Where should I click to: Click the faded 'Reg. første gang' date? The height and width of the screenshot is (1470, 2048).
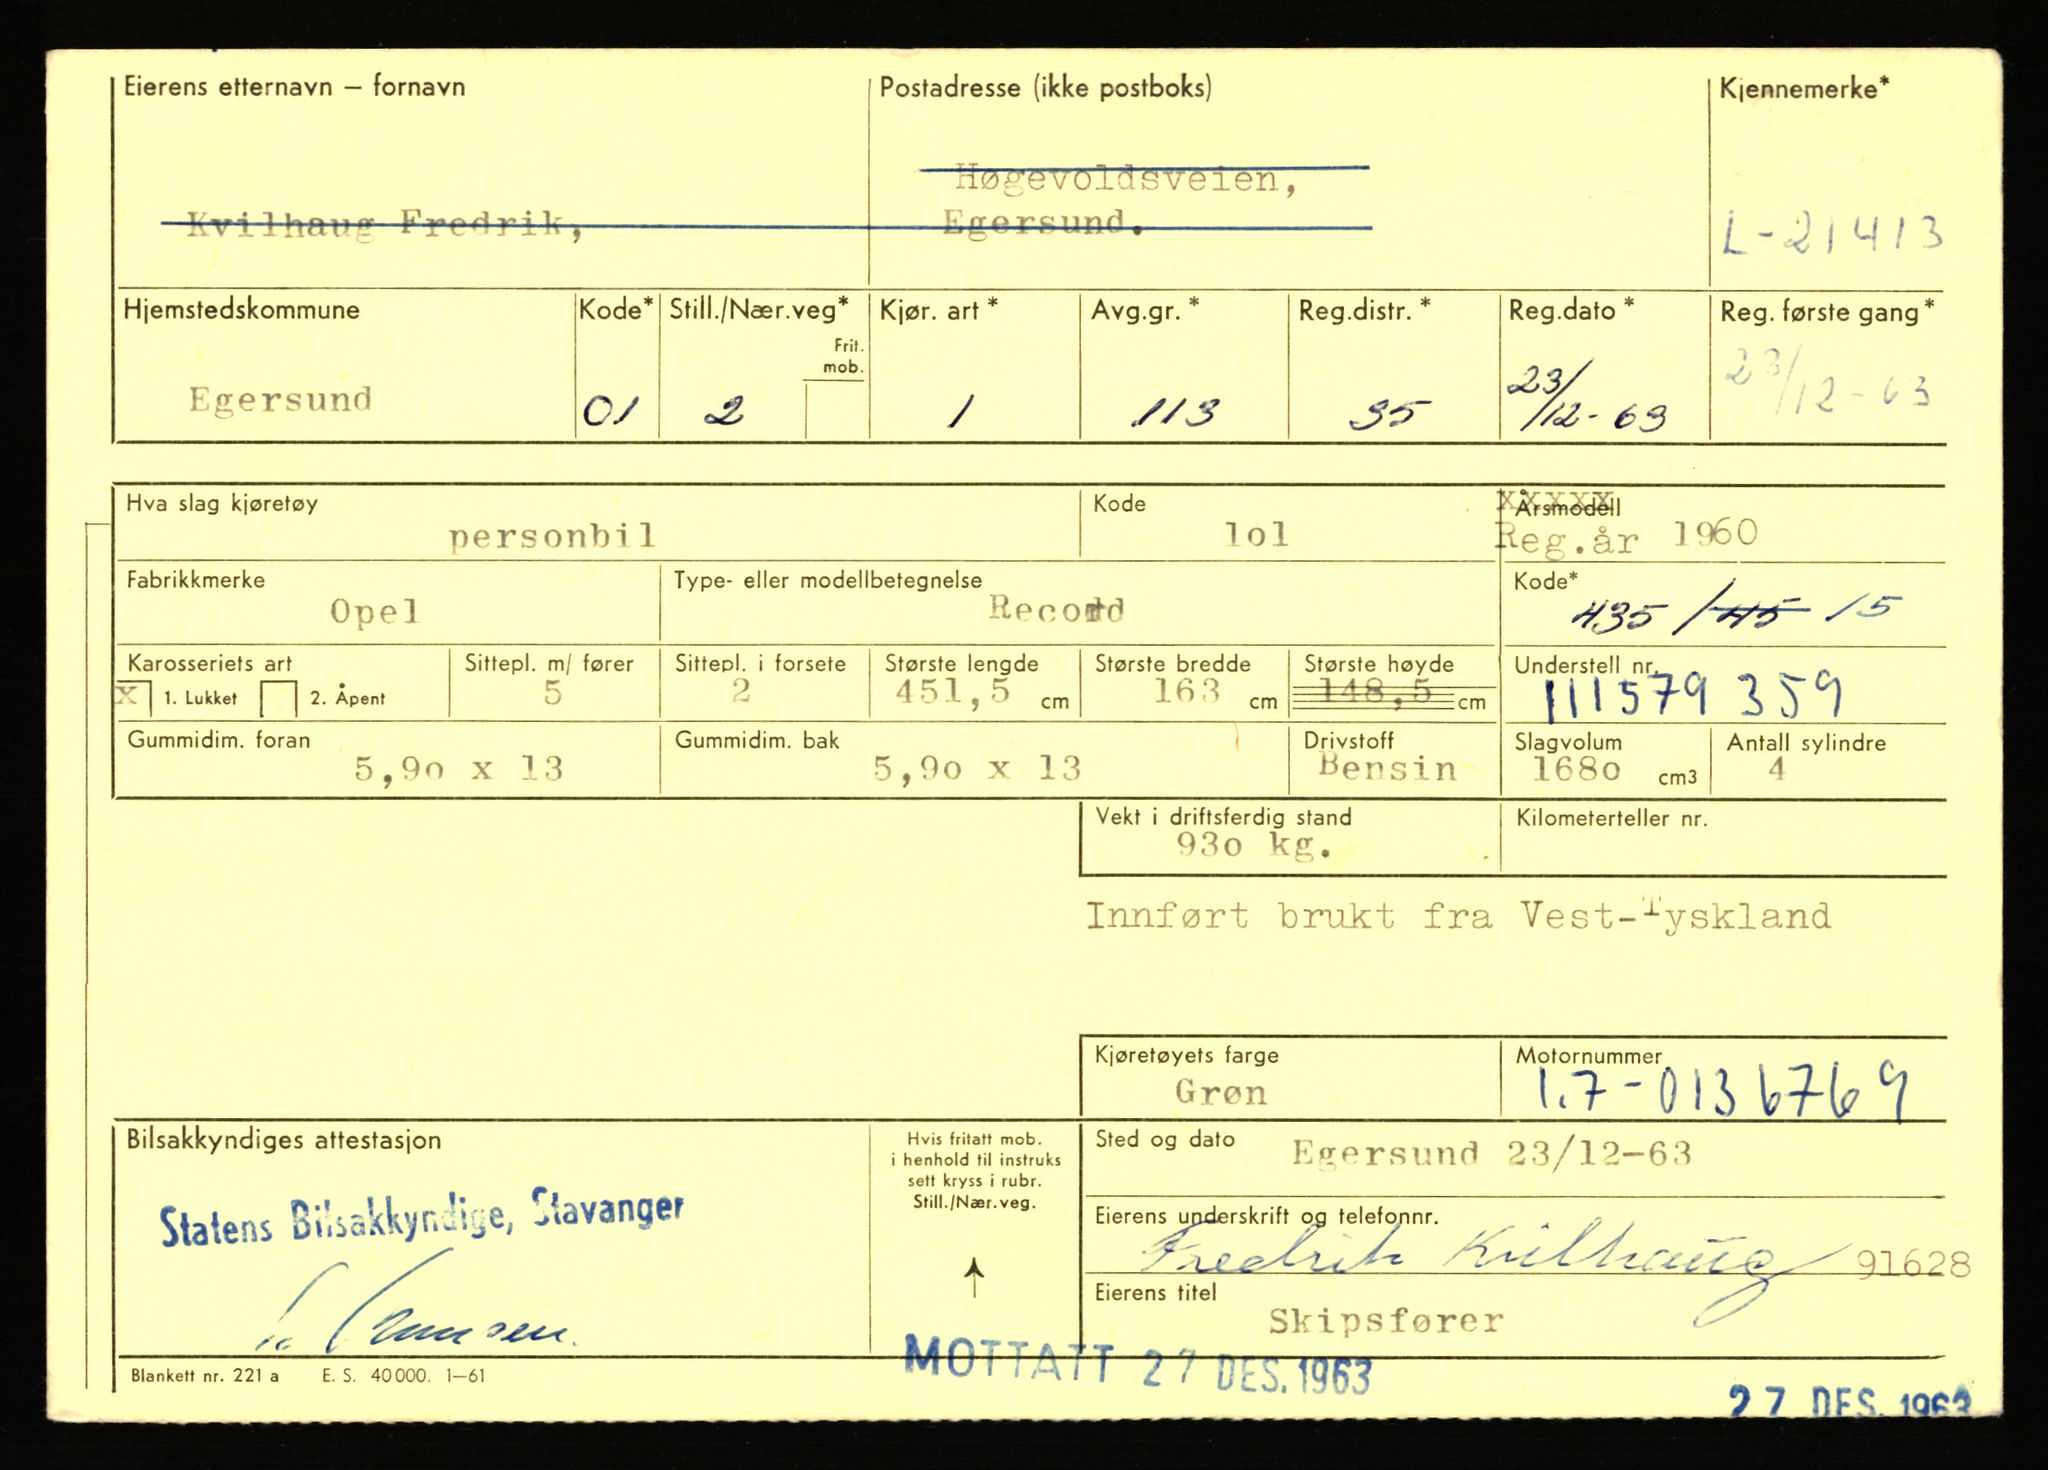(x=1828, y=382)
